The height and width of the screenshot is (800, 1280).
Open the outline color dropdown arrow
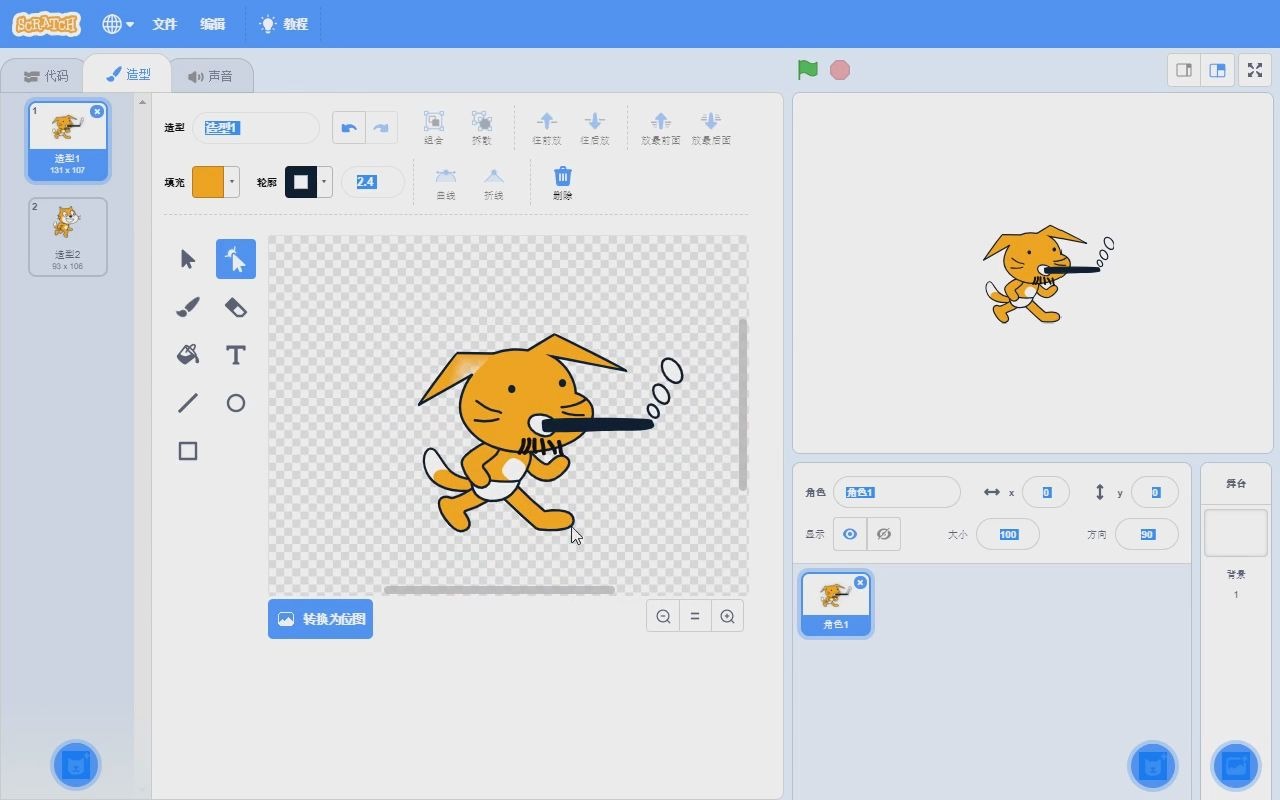[x=325, y=182]
